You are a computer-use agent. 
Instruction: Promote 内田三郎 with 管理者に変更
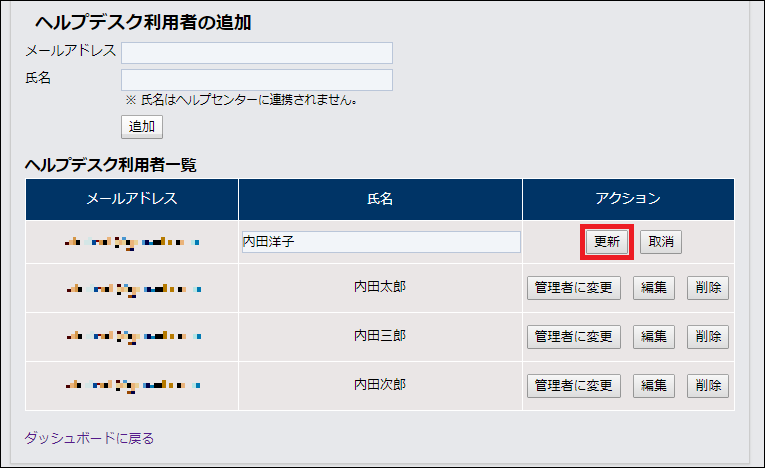pyautogui.click(x=574, y=337)
